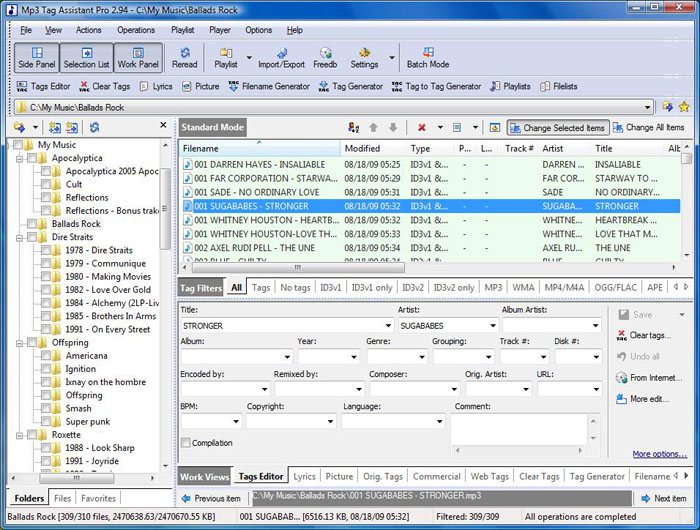Open the Import/Export tool

[x=281, y=57]
